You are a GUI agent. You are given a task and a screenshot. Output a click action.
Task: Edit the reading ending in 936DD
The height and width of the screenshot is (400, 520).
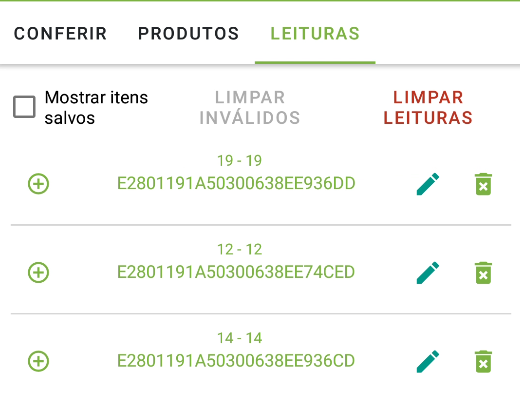tap(428, 184)
